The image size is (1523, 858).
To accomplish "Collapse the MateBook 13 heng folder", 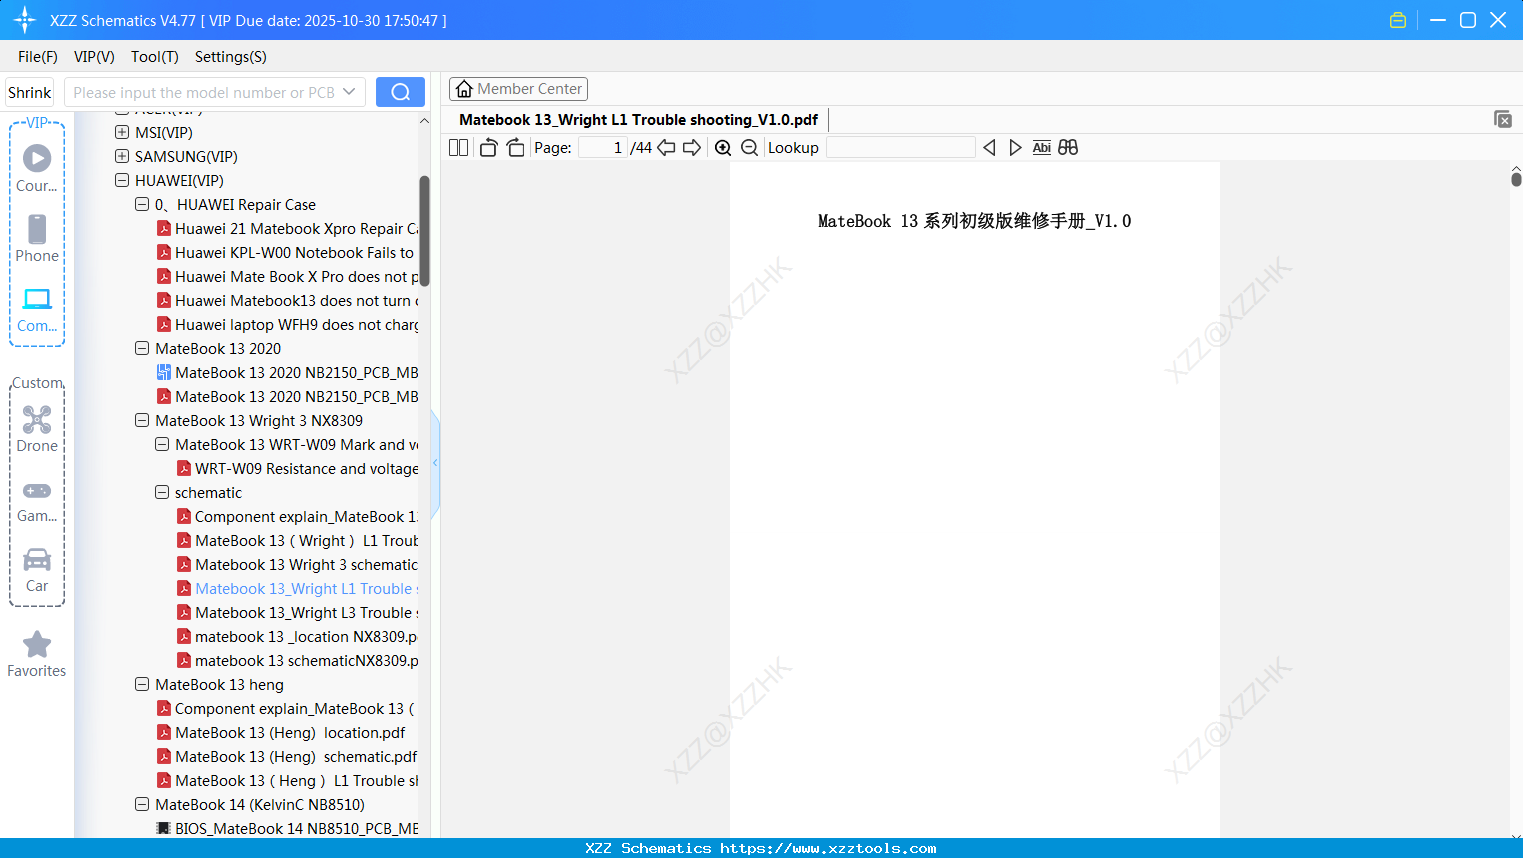I will point(142,684).
